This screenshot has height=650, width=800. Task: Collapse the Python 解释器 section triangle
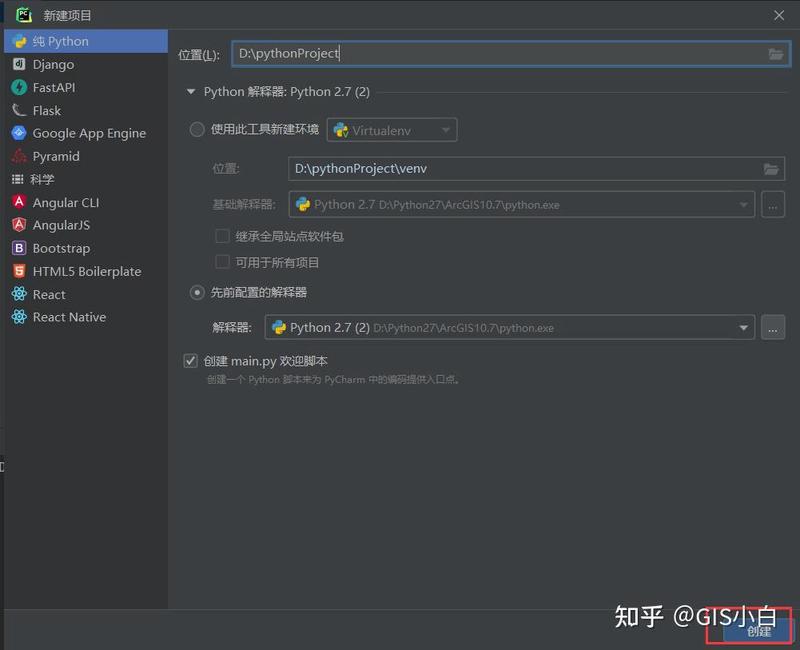(x=191, y=92)
